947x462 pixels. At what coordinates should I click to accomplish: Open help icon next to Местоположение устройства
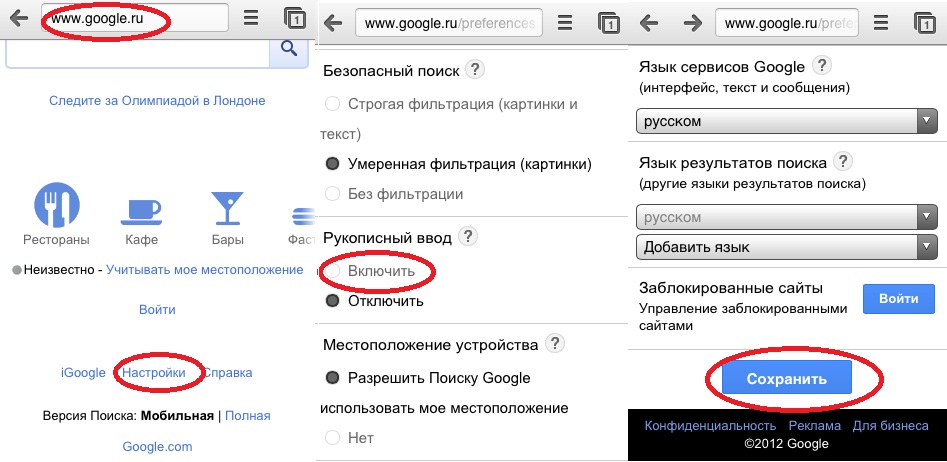tap(554, 344)
